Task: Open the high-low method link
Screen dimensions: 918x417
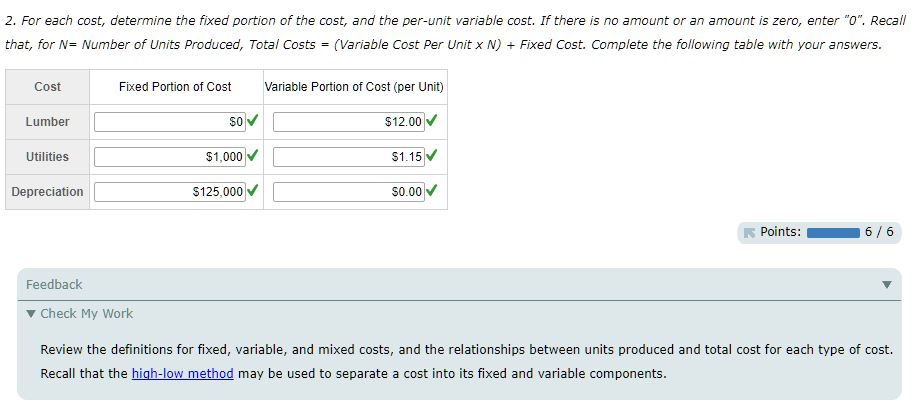Action: point(183,374)
